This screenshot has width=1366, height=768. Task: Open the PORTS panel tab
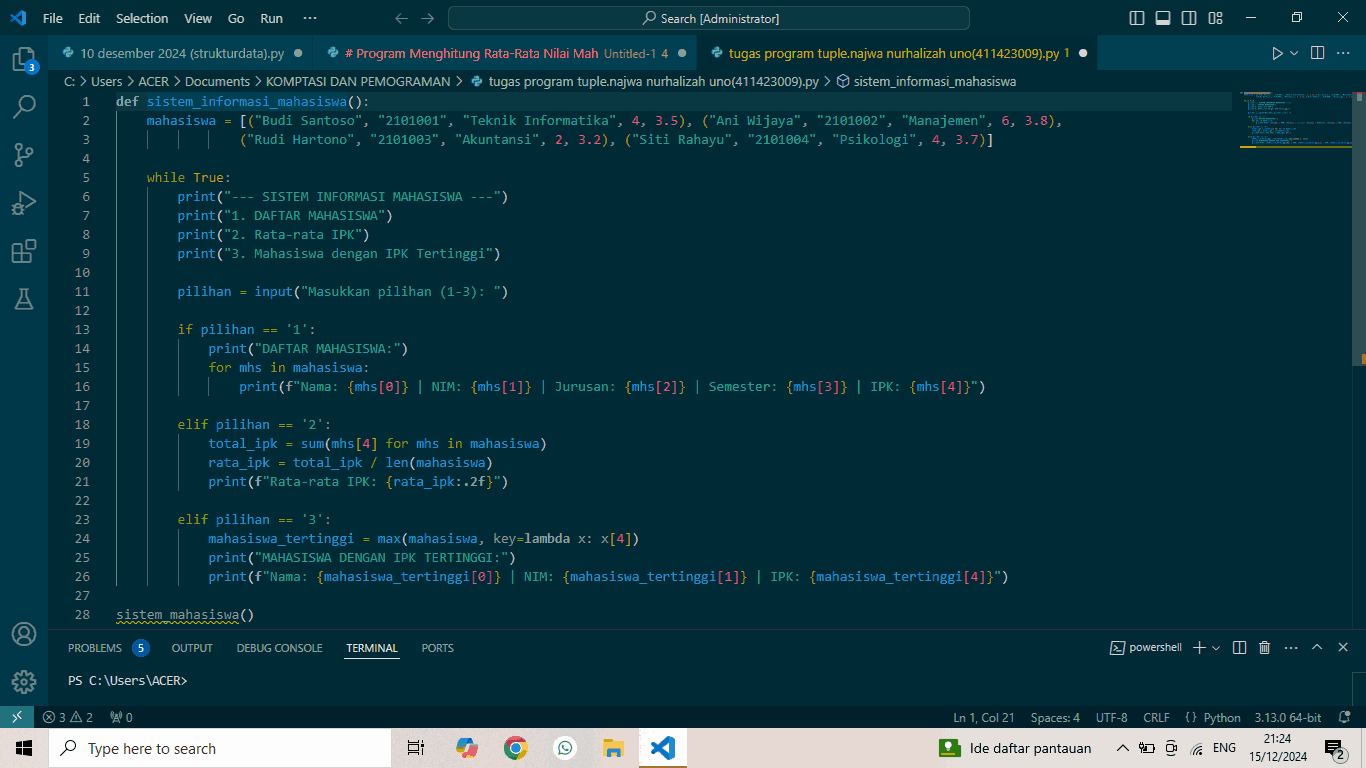(x=437, y=648)
